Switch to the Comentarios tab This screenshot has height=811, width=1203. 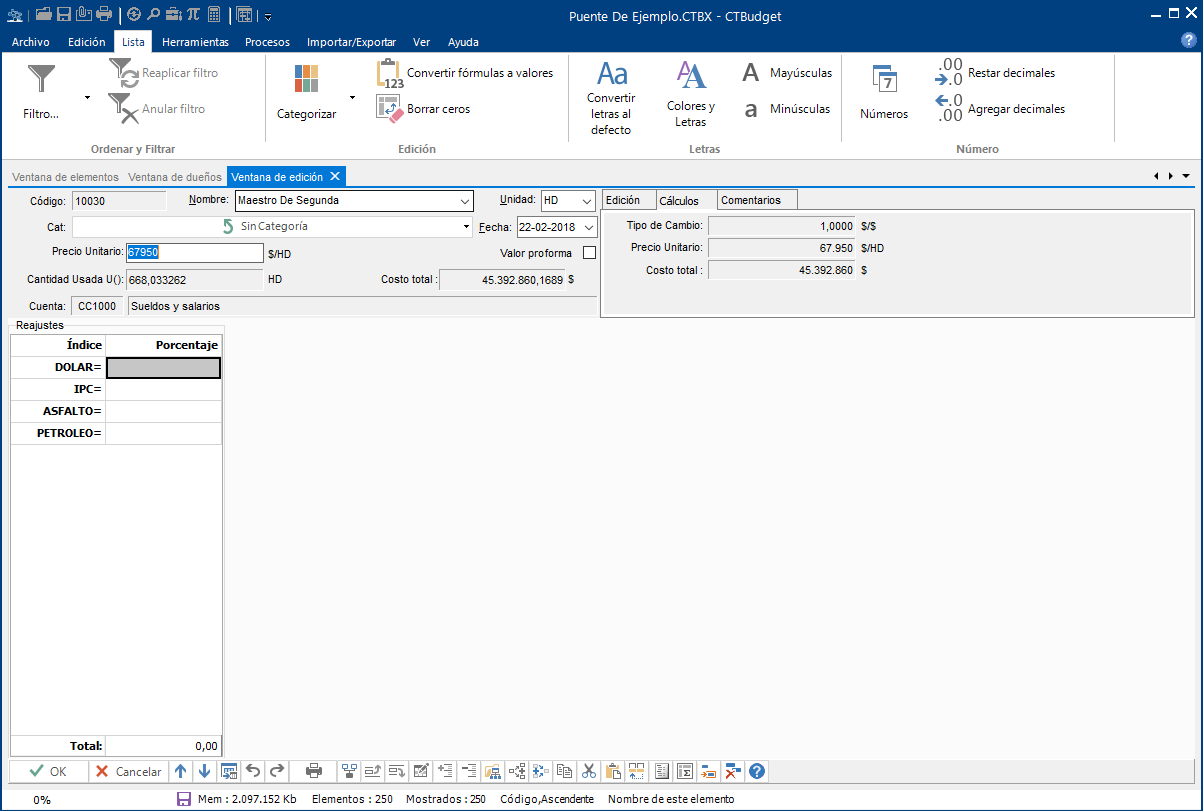click(x=751, y=200)
